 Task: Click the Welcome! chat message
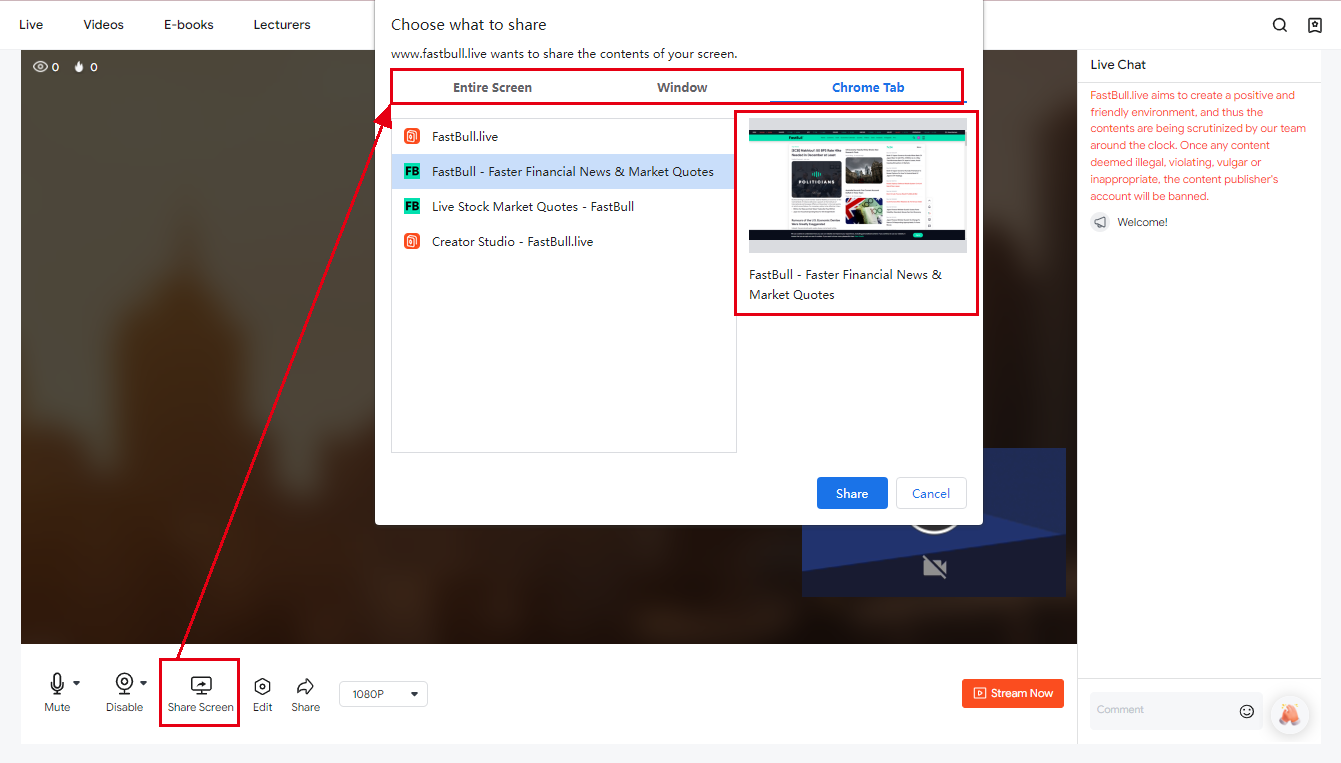tap(1142, 222)
